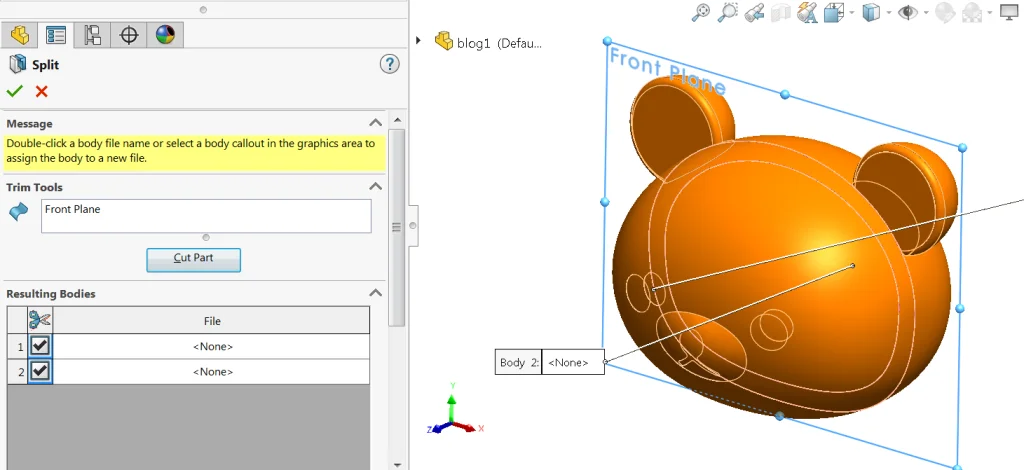This screenshot has height=470, width=1024.
Task: Click the Zoom to Area icon
Action: point(728,12)
